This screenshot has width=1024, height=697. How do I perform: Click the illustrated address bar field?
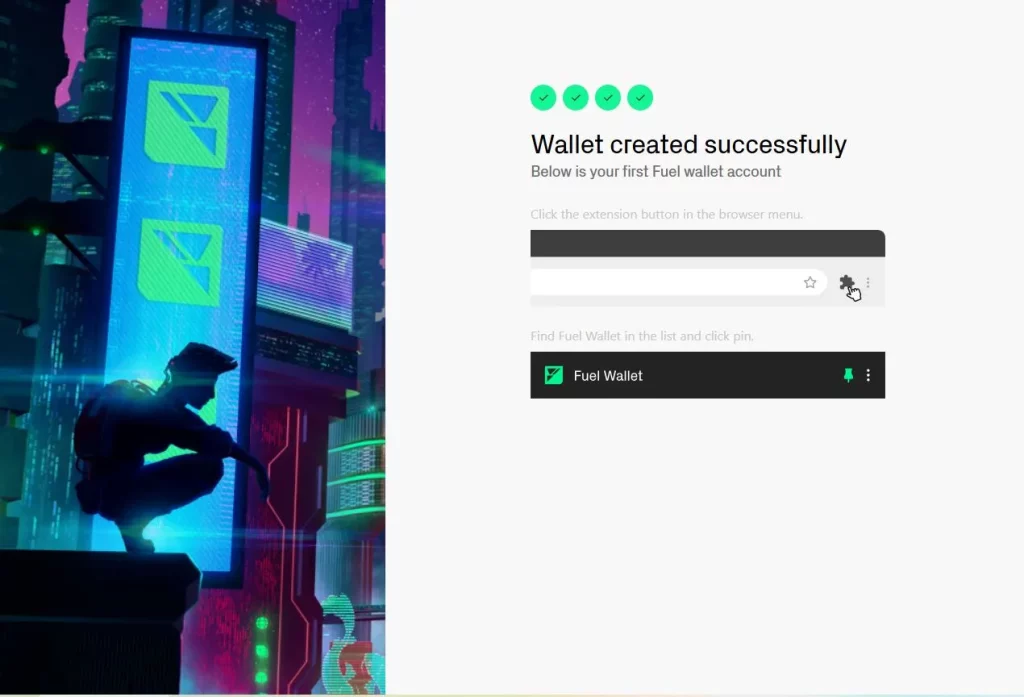tap(679, 282)
